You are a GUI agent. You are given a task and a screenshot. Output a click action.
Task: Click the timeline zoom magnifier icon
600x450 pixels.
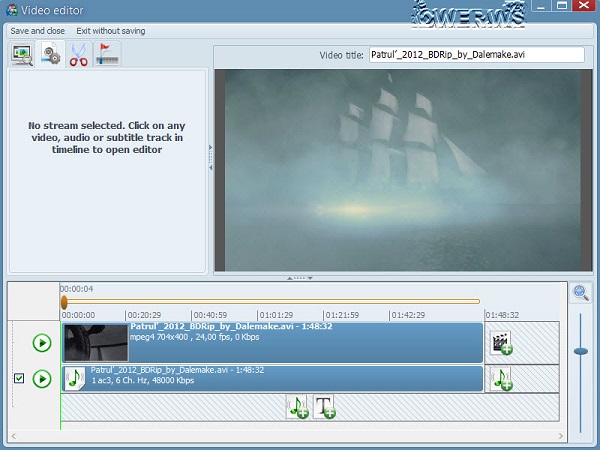[580, 293]
